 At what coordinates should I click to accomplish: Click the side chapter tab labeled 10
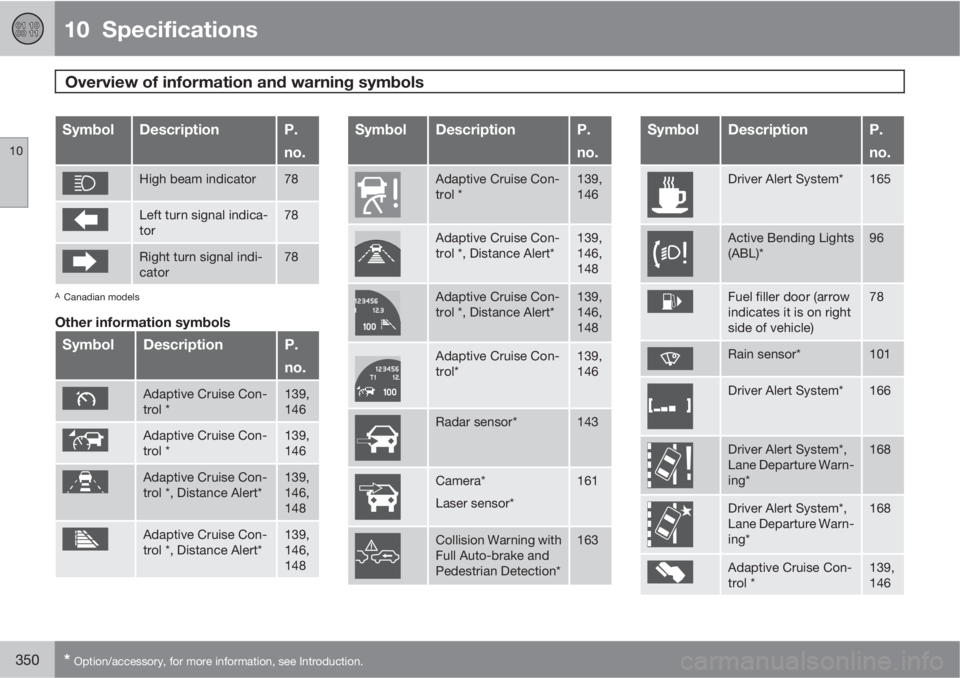[x=14, y=172]
